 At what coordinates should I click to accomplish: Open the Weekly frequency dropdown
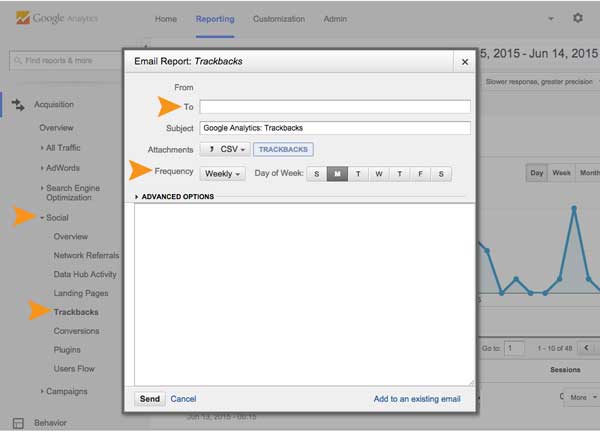click(x=222, y=174)
